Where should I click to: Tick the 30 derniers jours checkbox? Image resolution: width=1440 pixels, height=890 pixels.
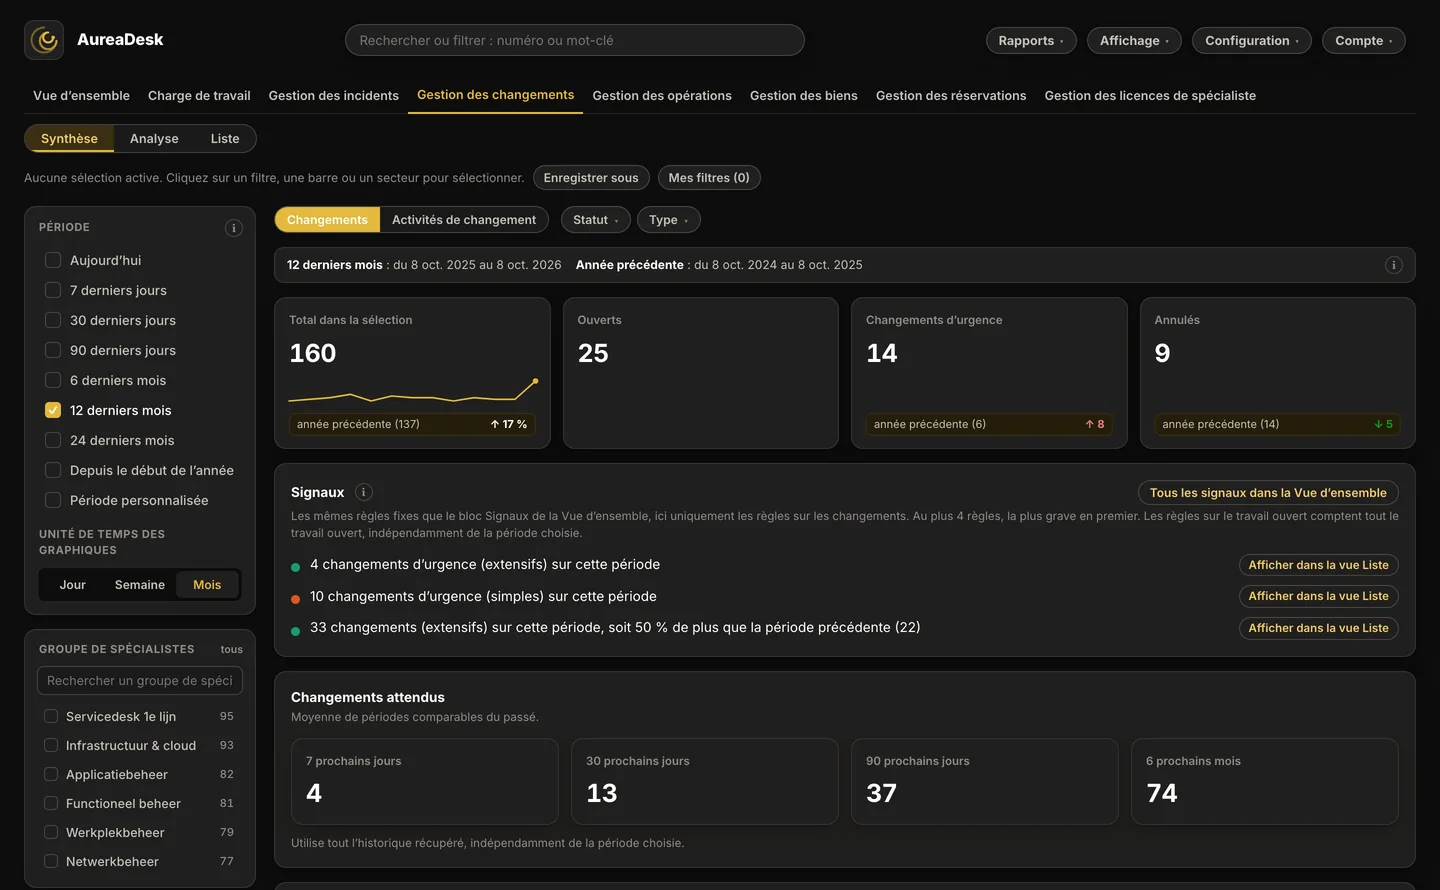53,320
